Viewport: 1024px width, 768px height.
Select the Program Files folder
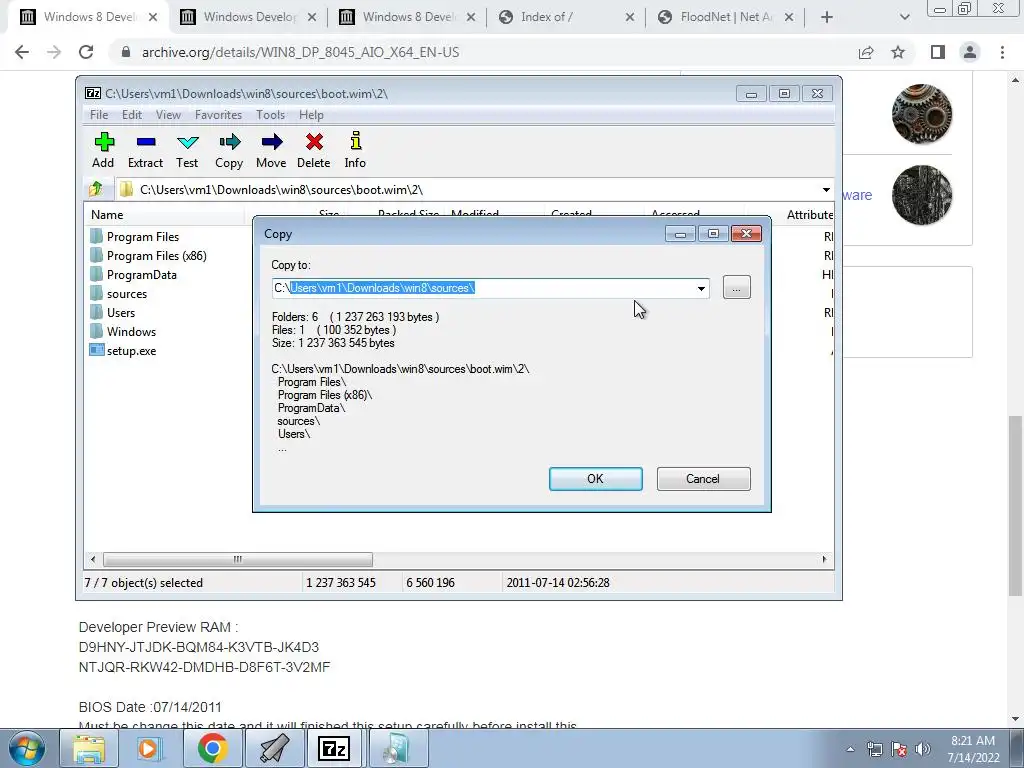tap(135, 236)
